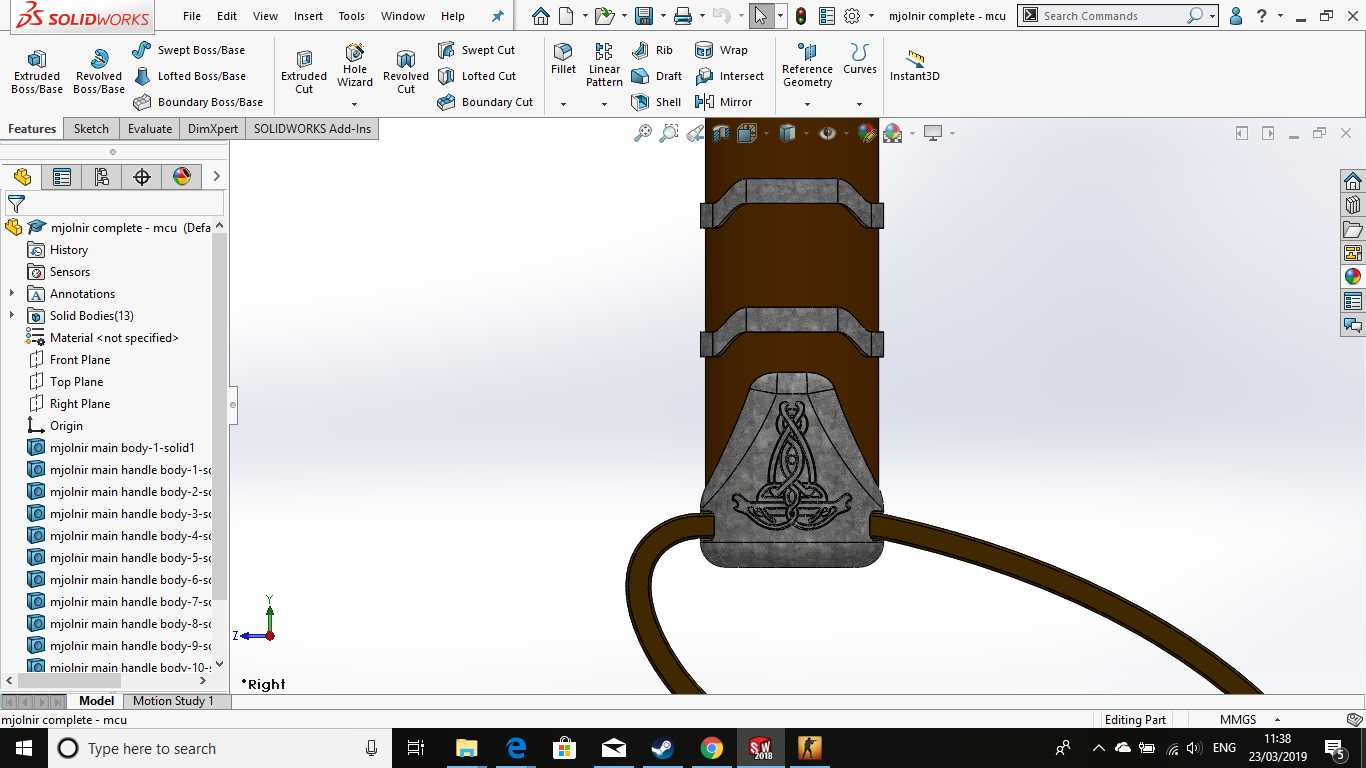Switch to the Motion Study 1 tab
This screenshot has width=1366, height=768.
(173, 701)
